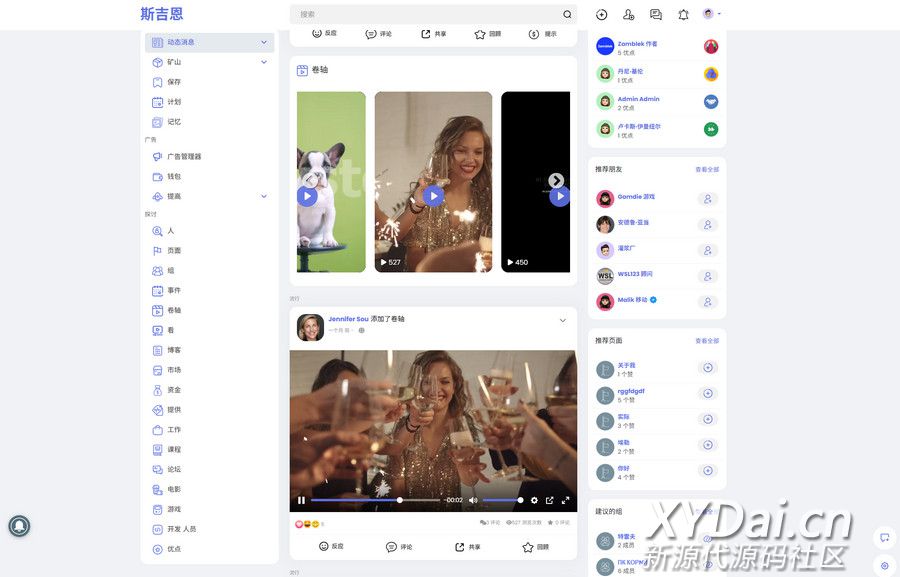Enter fullscreen on the video player
This screenshot has width=900, height=577.
tap(565, 500)
